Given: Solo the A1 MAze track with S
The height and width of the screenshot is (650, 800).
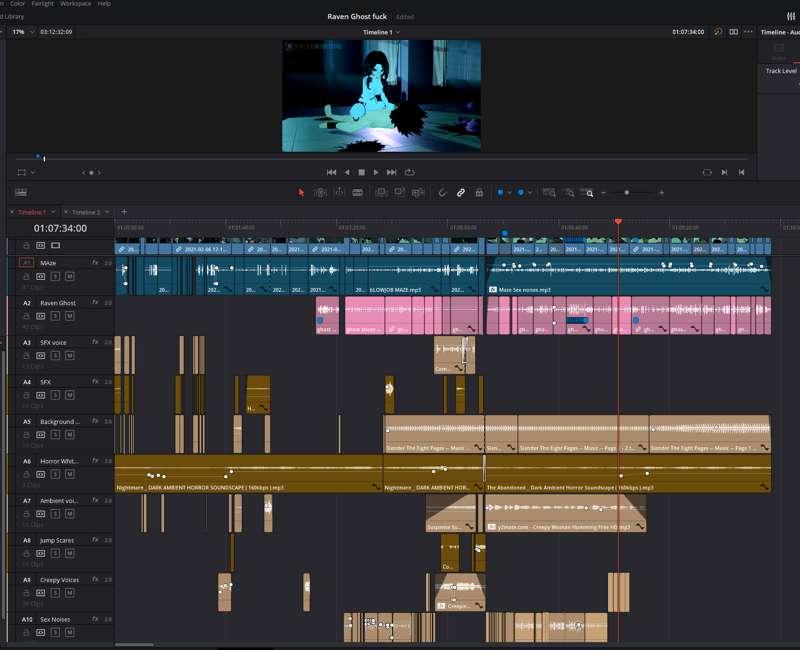Looking at the screenshot, I should pyautogui.click(x=55, y=277).
